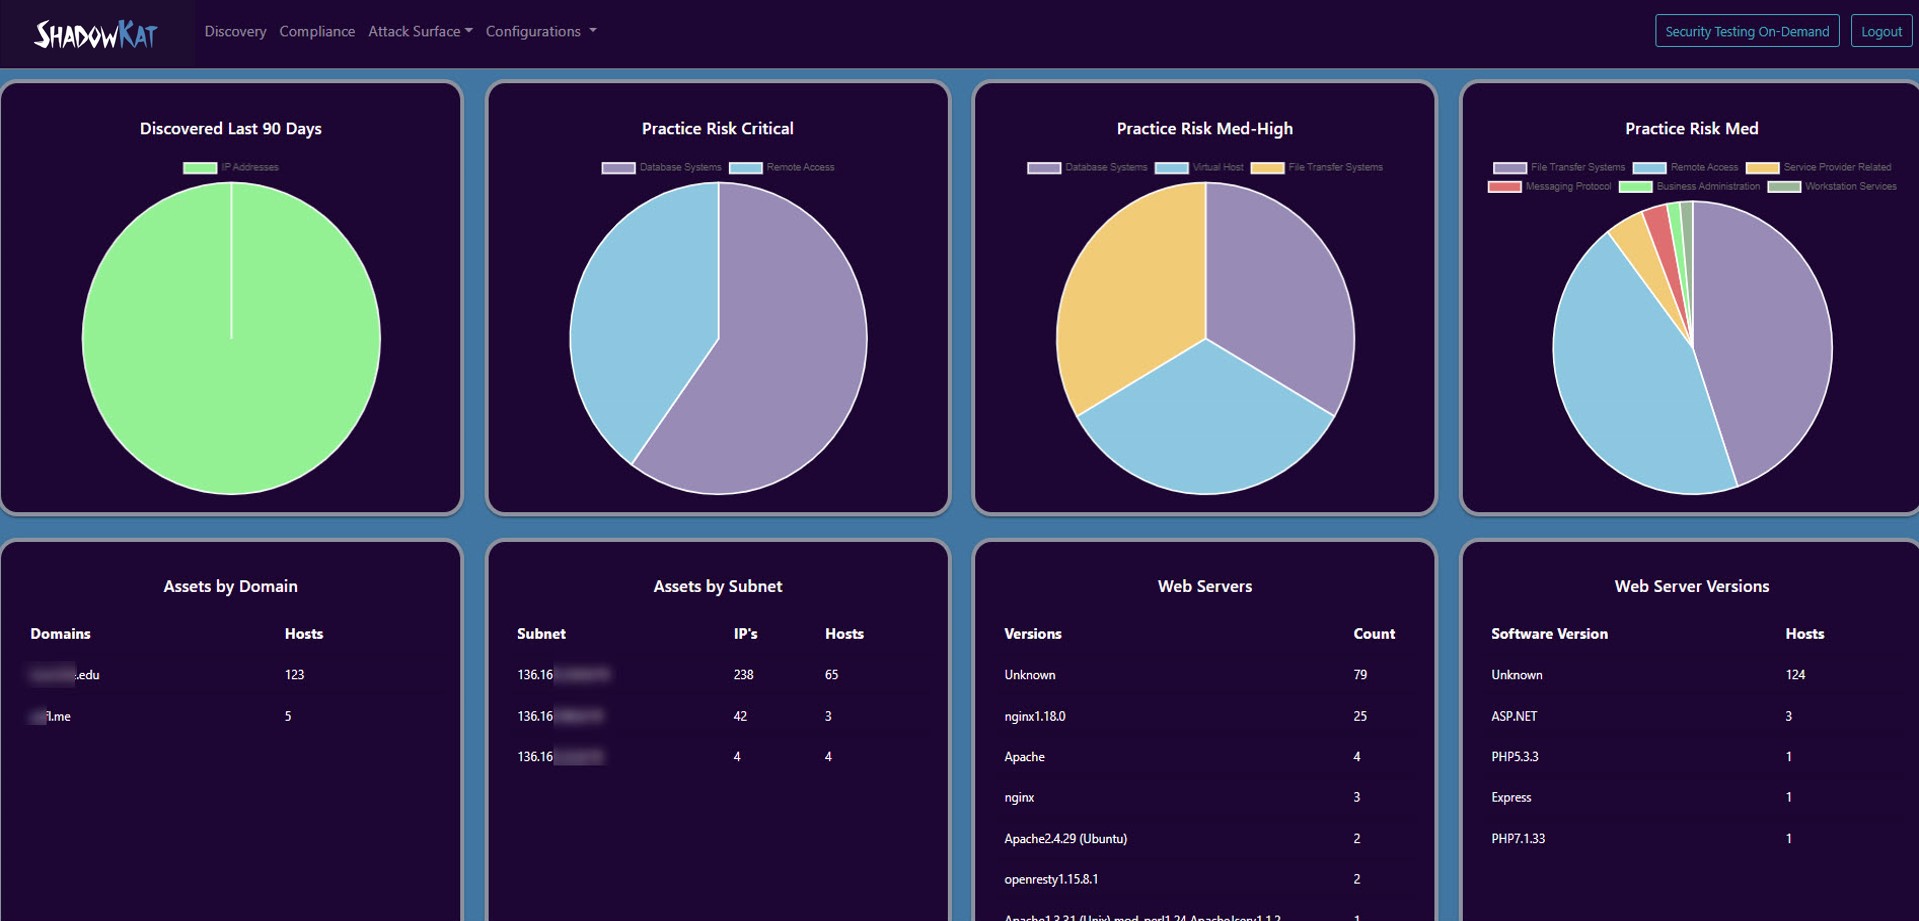Hide Virtual Host in Practice Risk Med-High legend
The height and width of the screenshot is (921, 1919).
coord(1200,167)
